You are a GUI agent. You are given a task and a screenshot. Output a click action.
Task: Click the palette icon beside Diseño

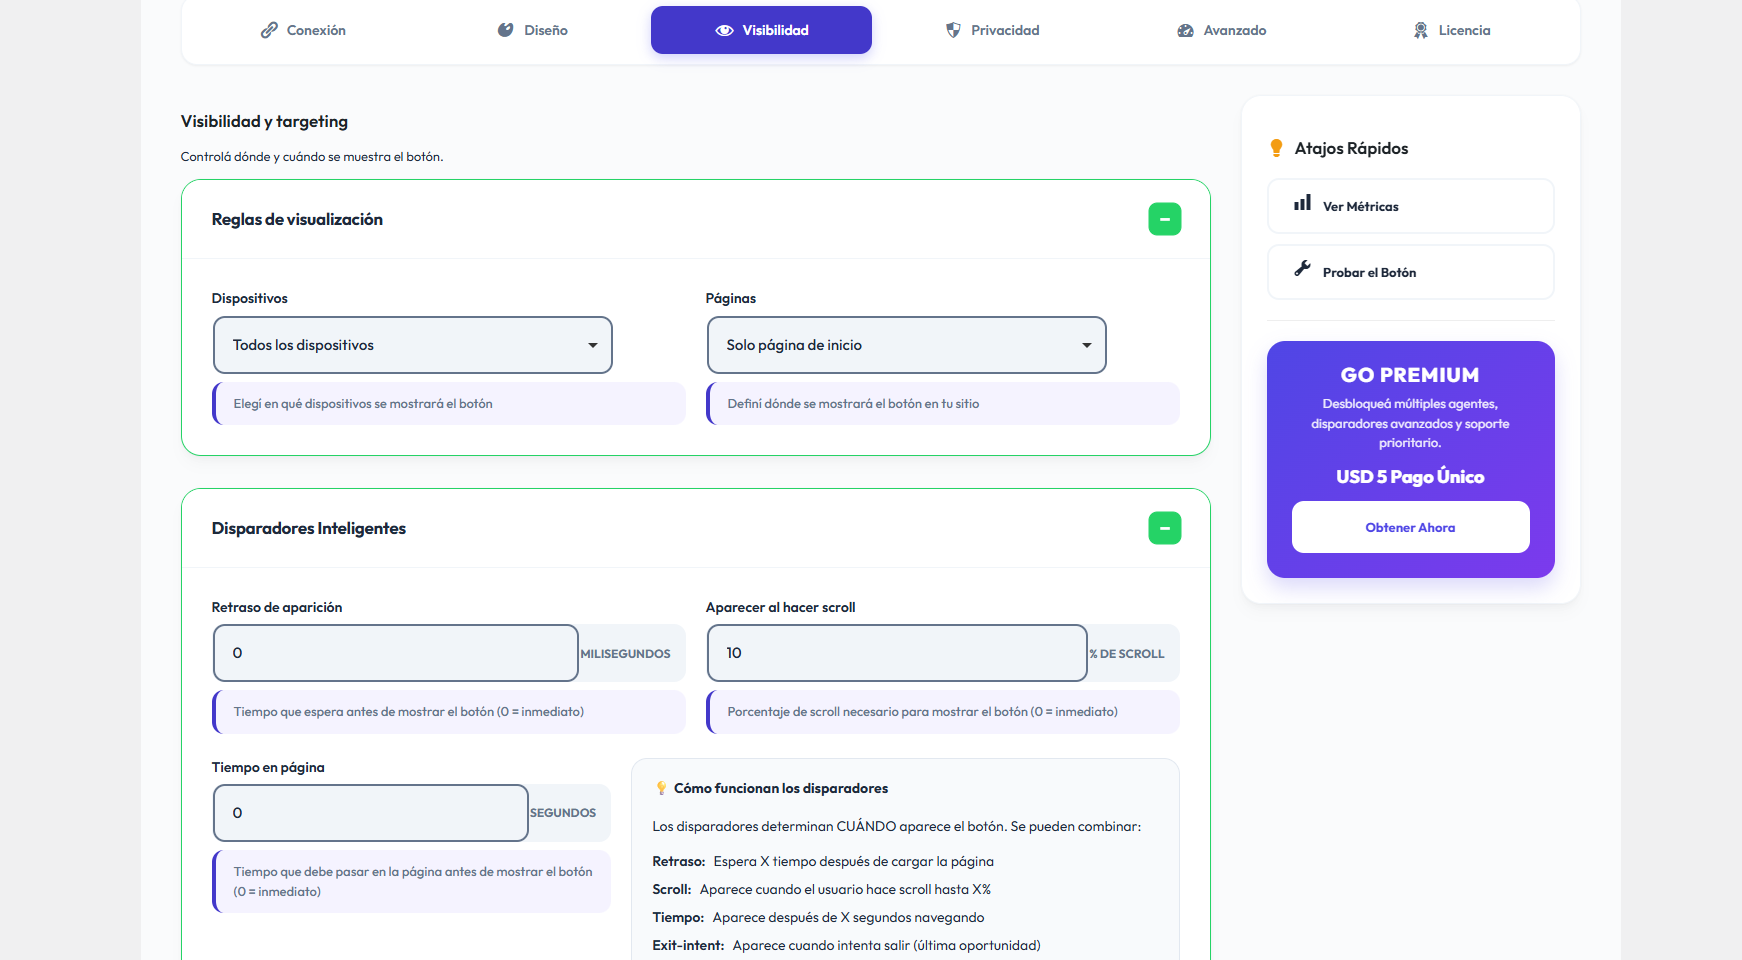pos(506,30)
